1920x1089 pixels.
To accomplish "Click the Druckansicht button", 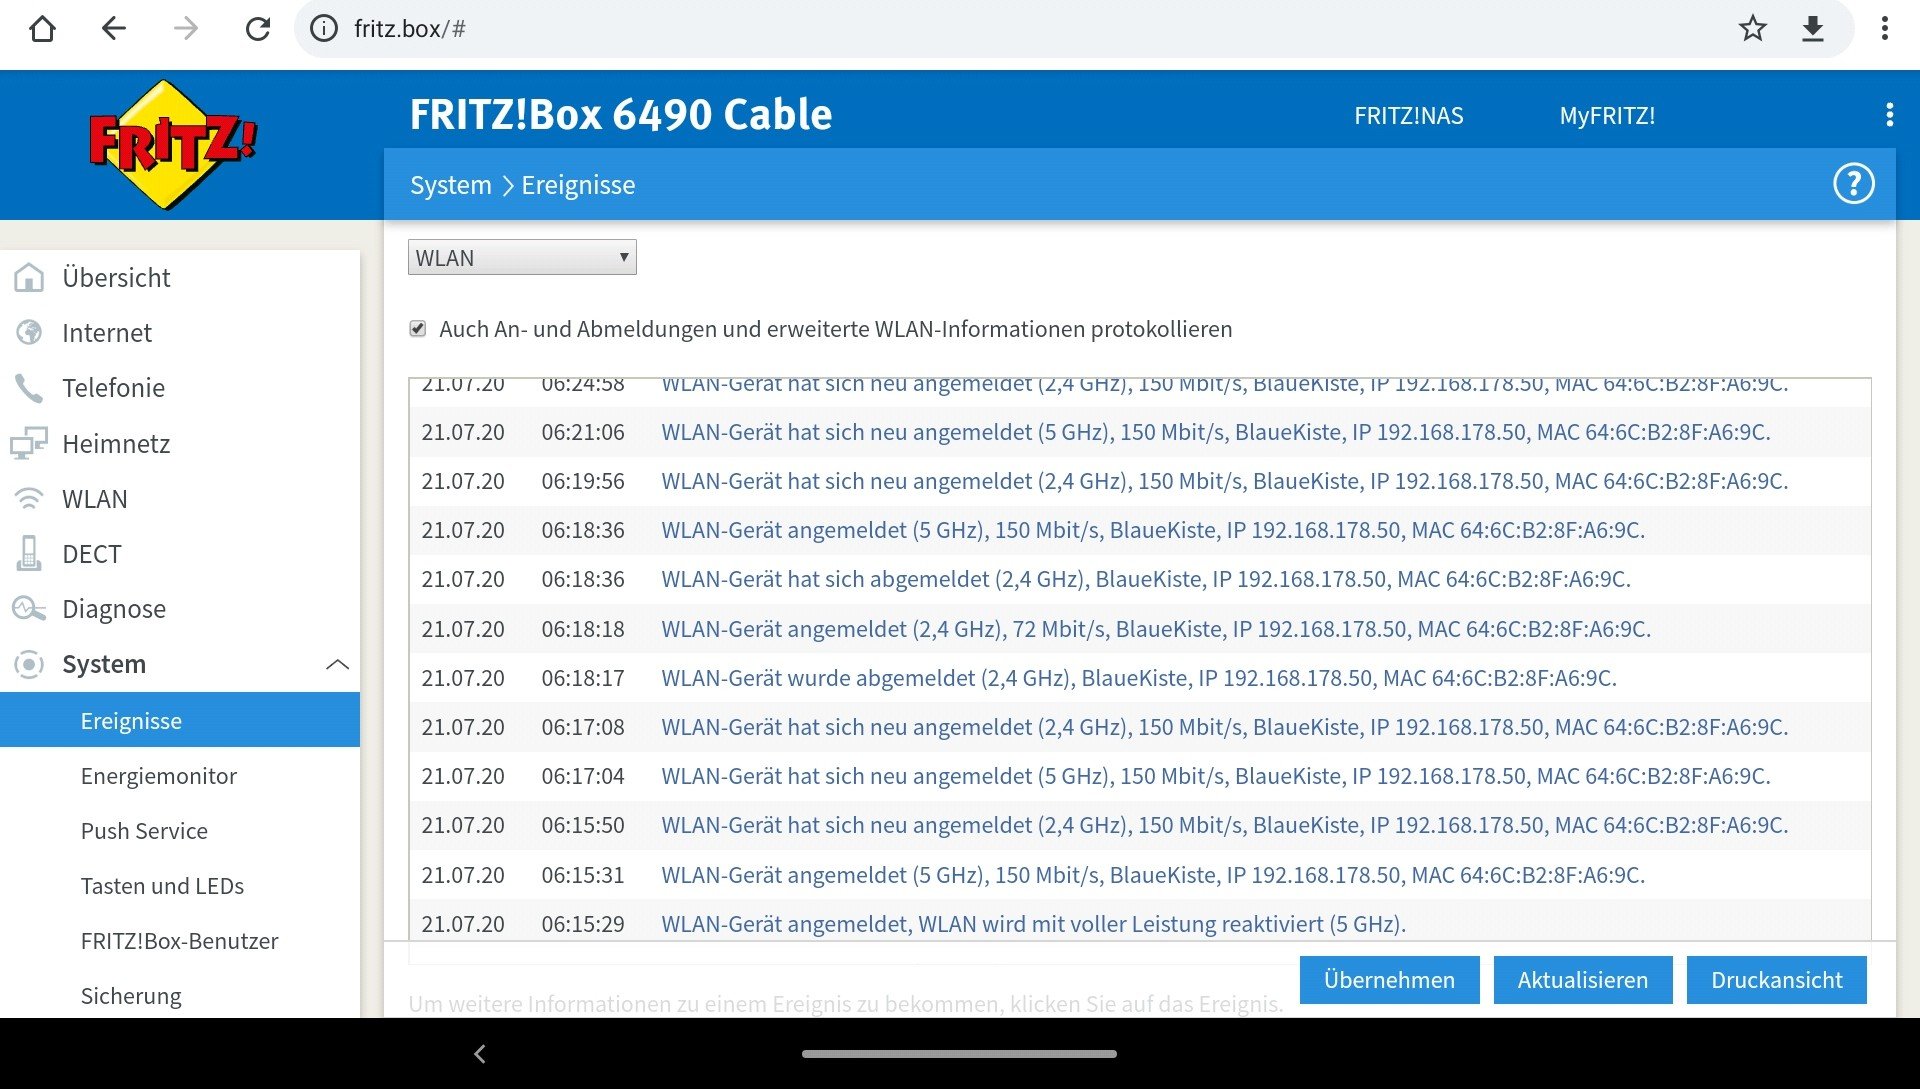I will coord(1777,979).
